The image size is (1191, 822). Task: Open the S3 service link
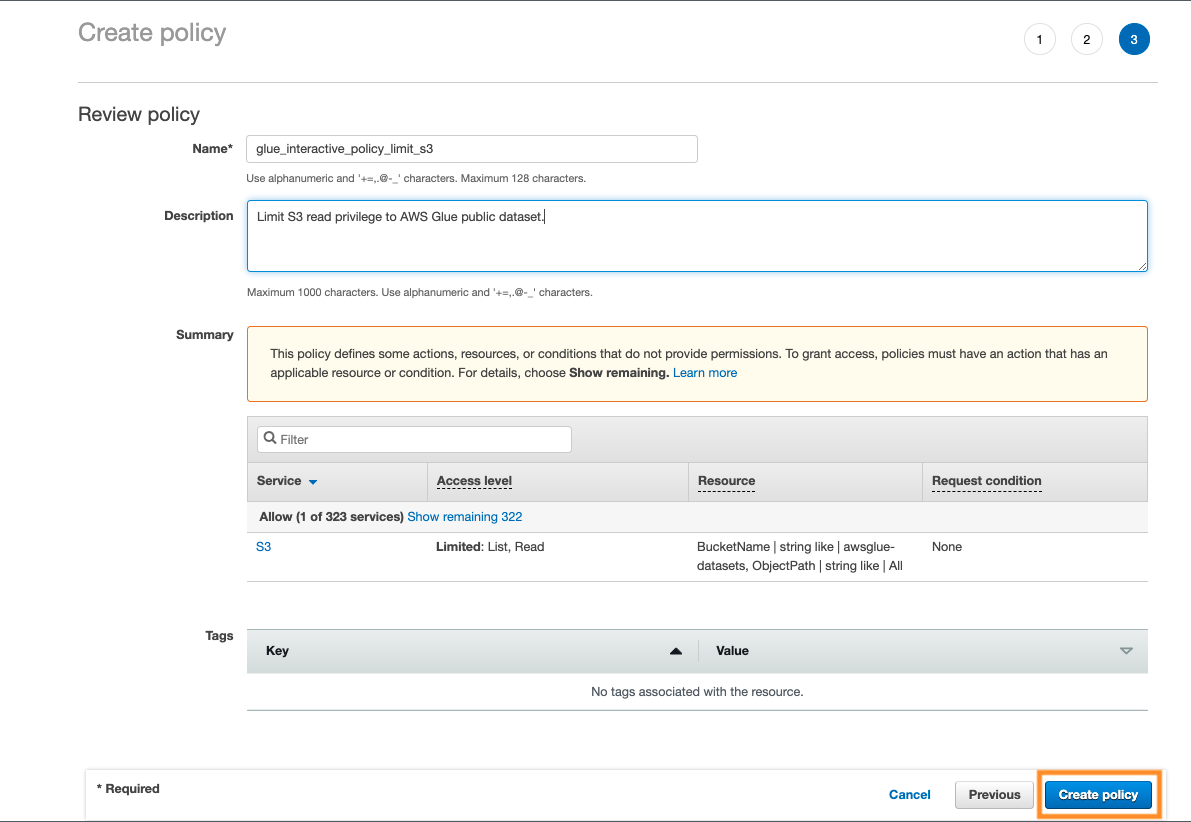coord(264,547)
